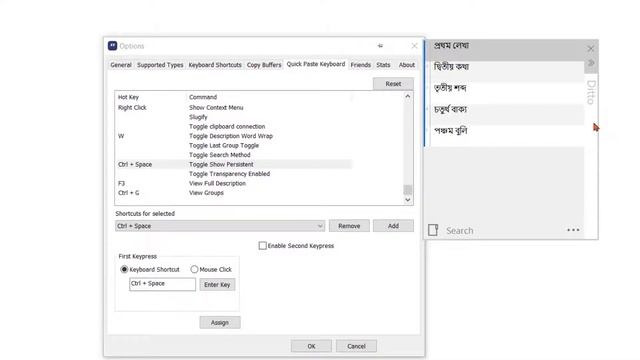This screenshot has width=640, height=360.
Task: Click the pin arrow icon in Options title bar
Action: [x=380, y=46]
